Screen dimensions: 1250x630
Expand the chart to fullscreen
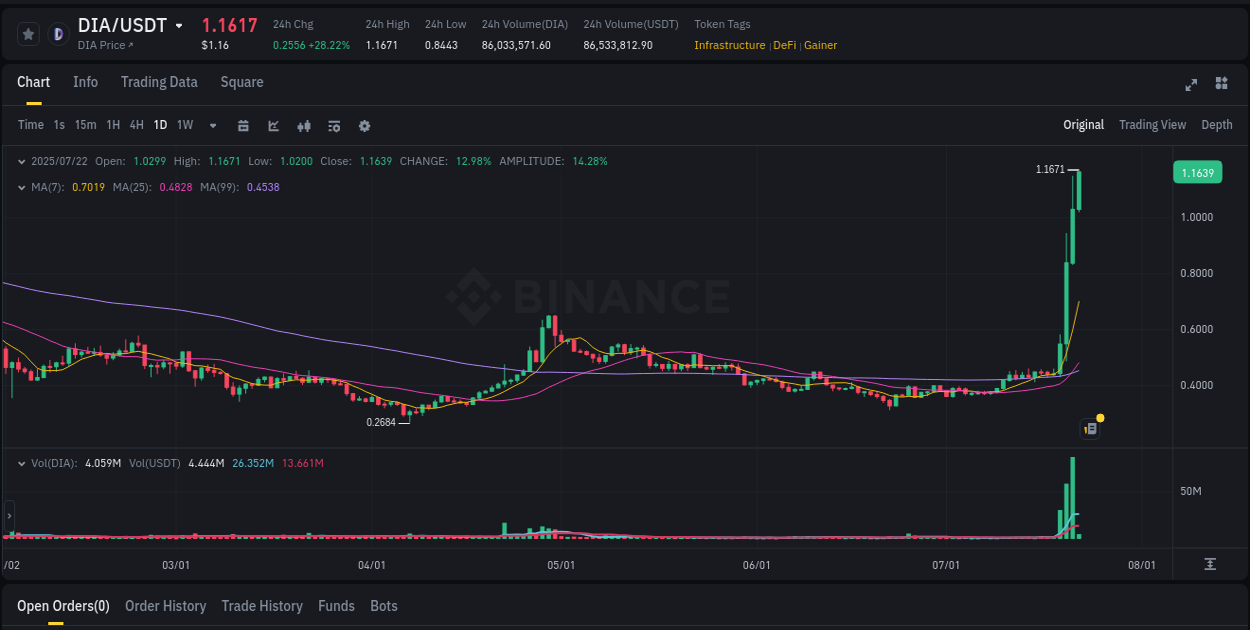click(x=1191, y=85)
